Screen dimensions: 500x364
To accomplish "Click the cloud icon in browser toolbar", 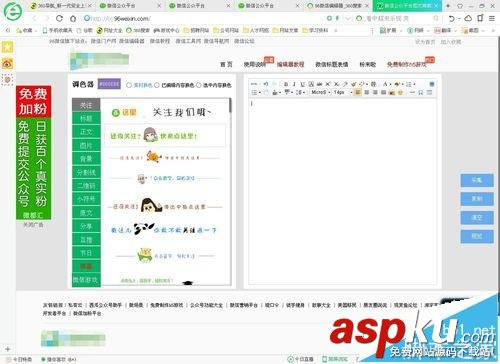I will 468,18.
